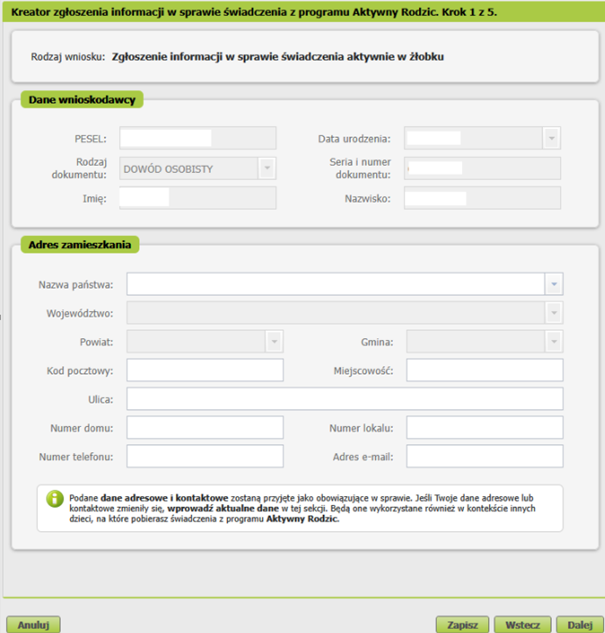
Task: Click the Seria i numer dokumentu field
Action: click(x=482, y=168)
